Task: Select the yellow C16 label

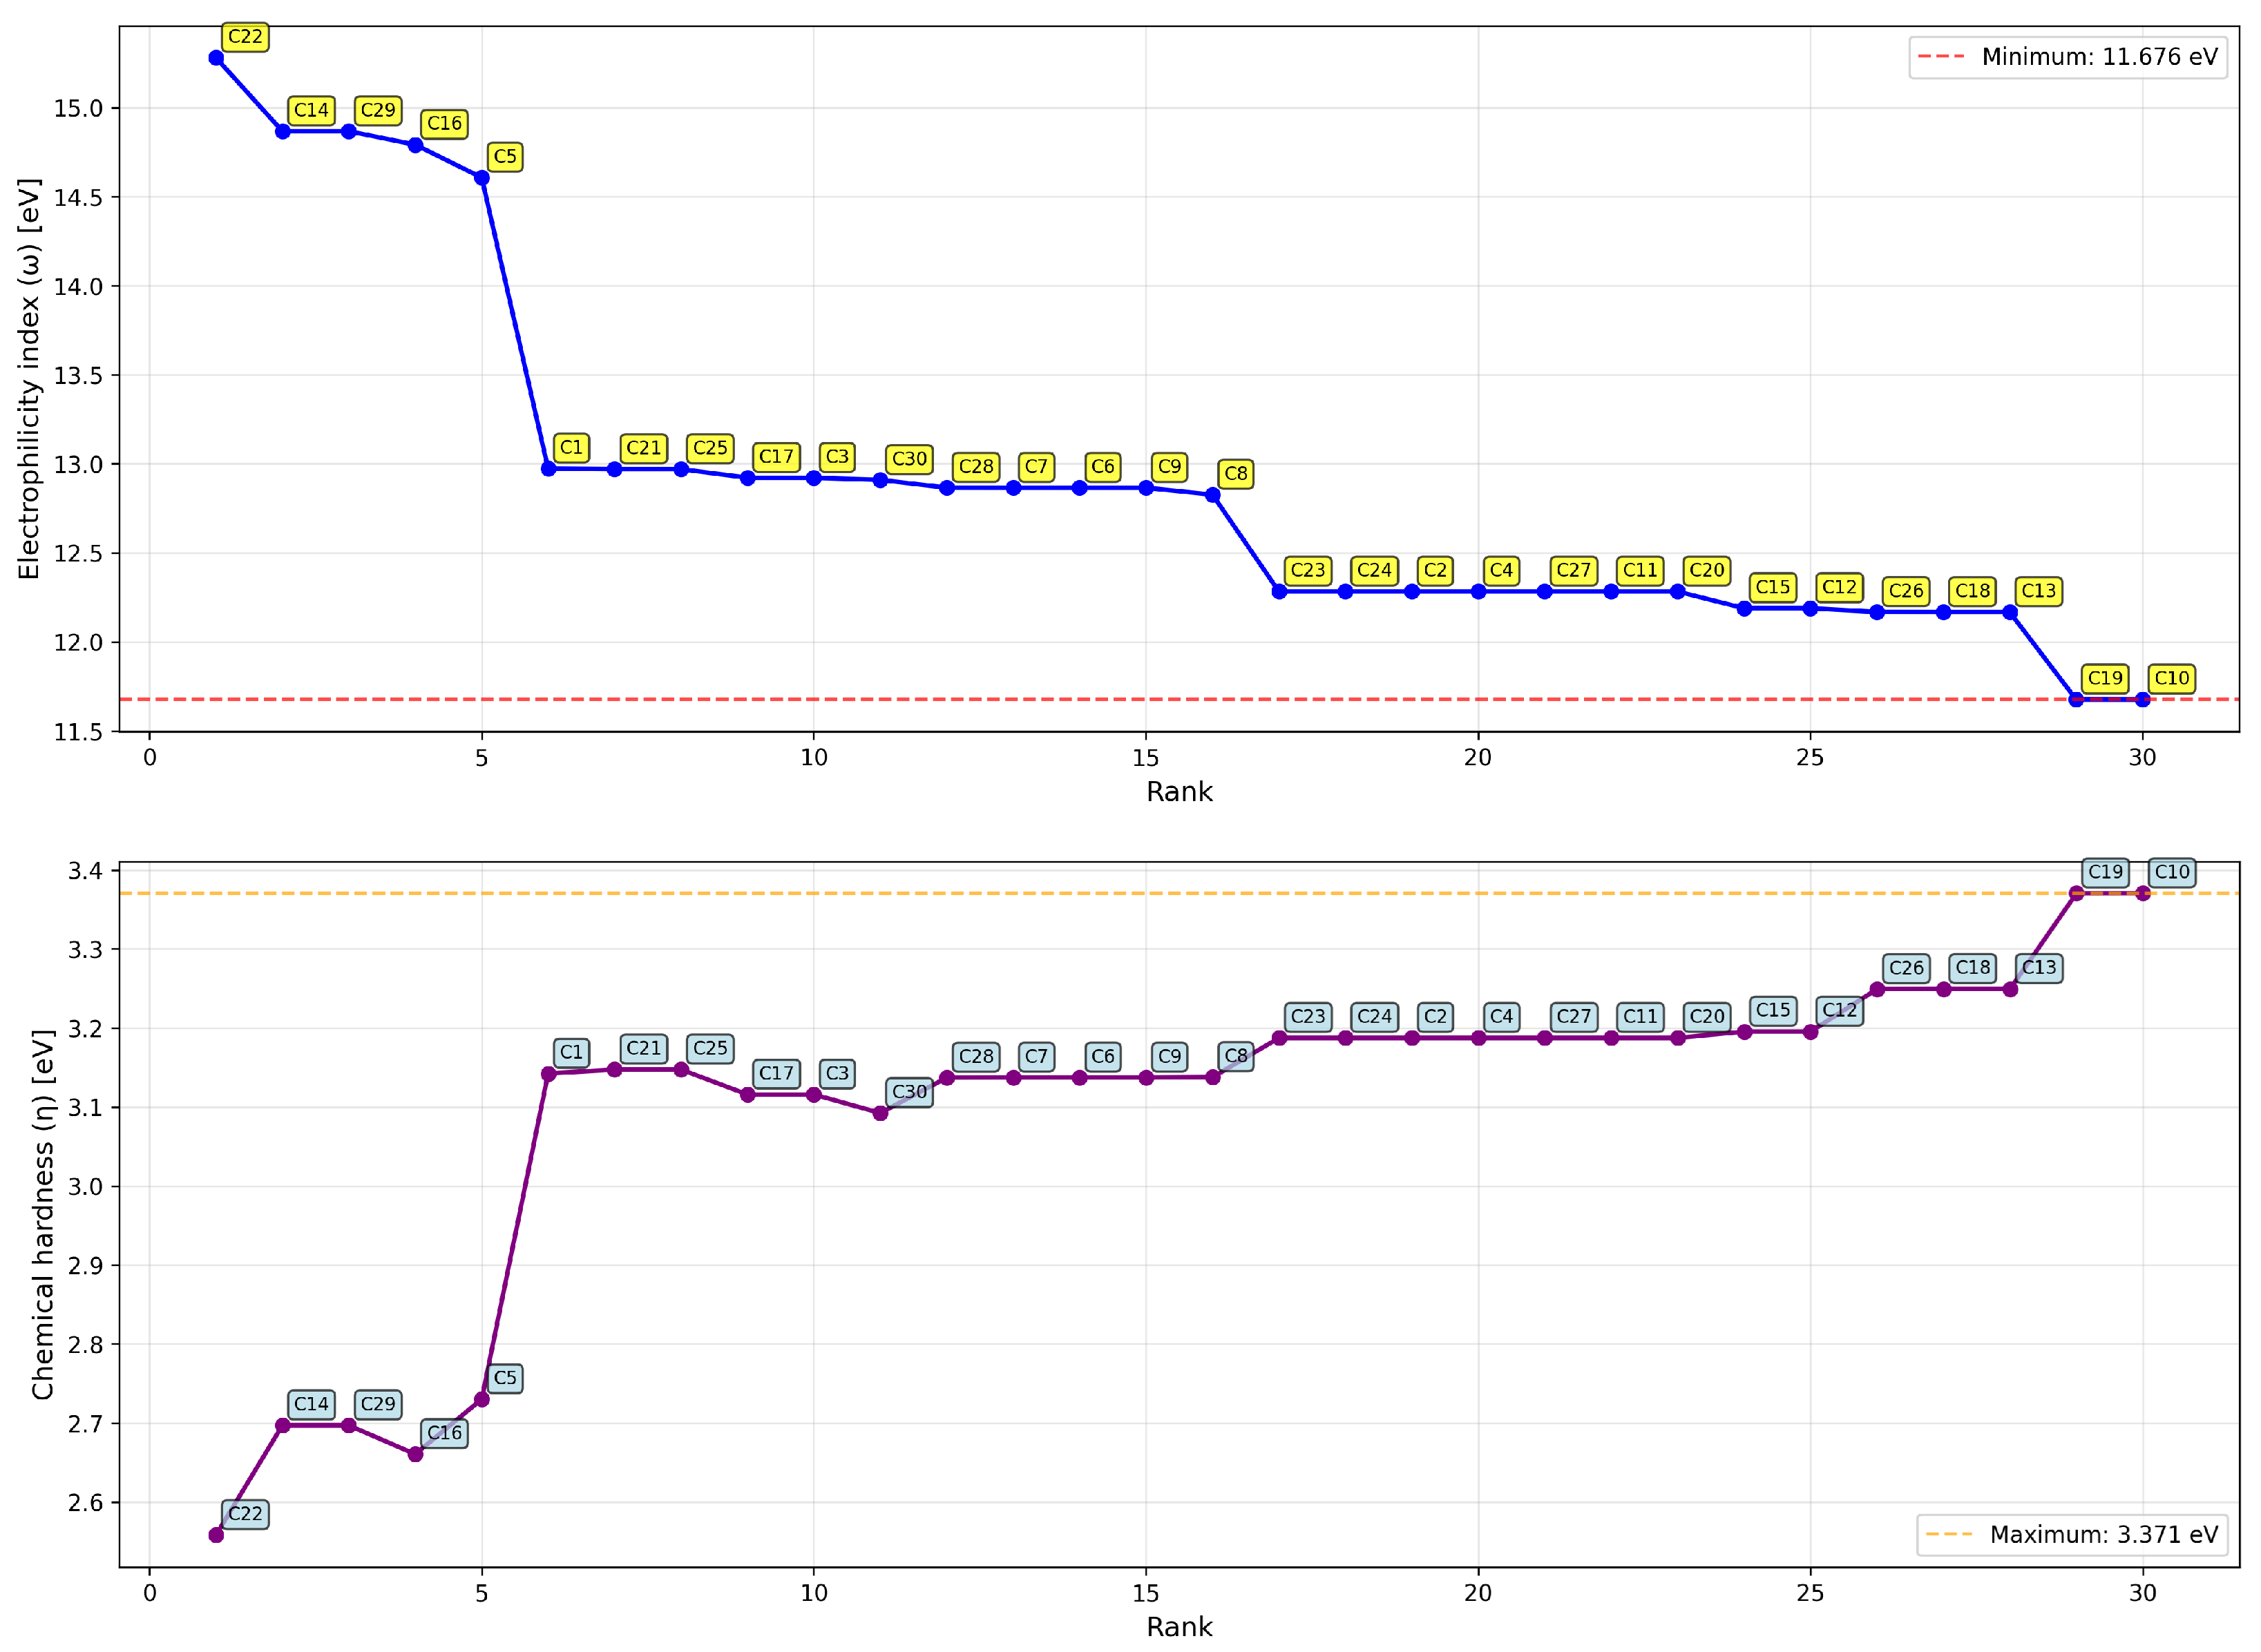Action: click(x=444, y=123)
